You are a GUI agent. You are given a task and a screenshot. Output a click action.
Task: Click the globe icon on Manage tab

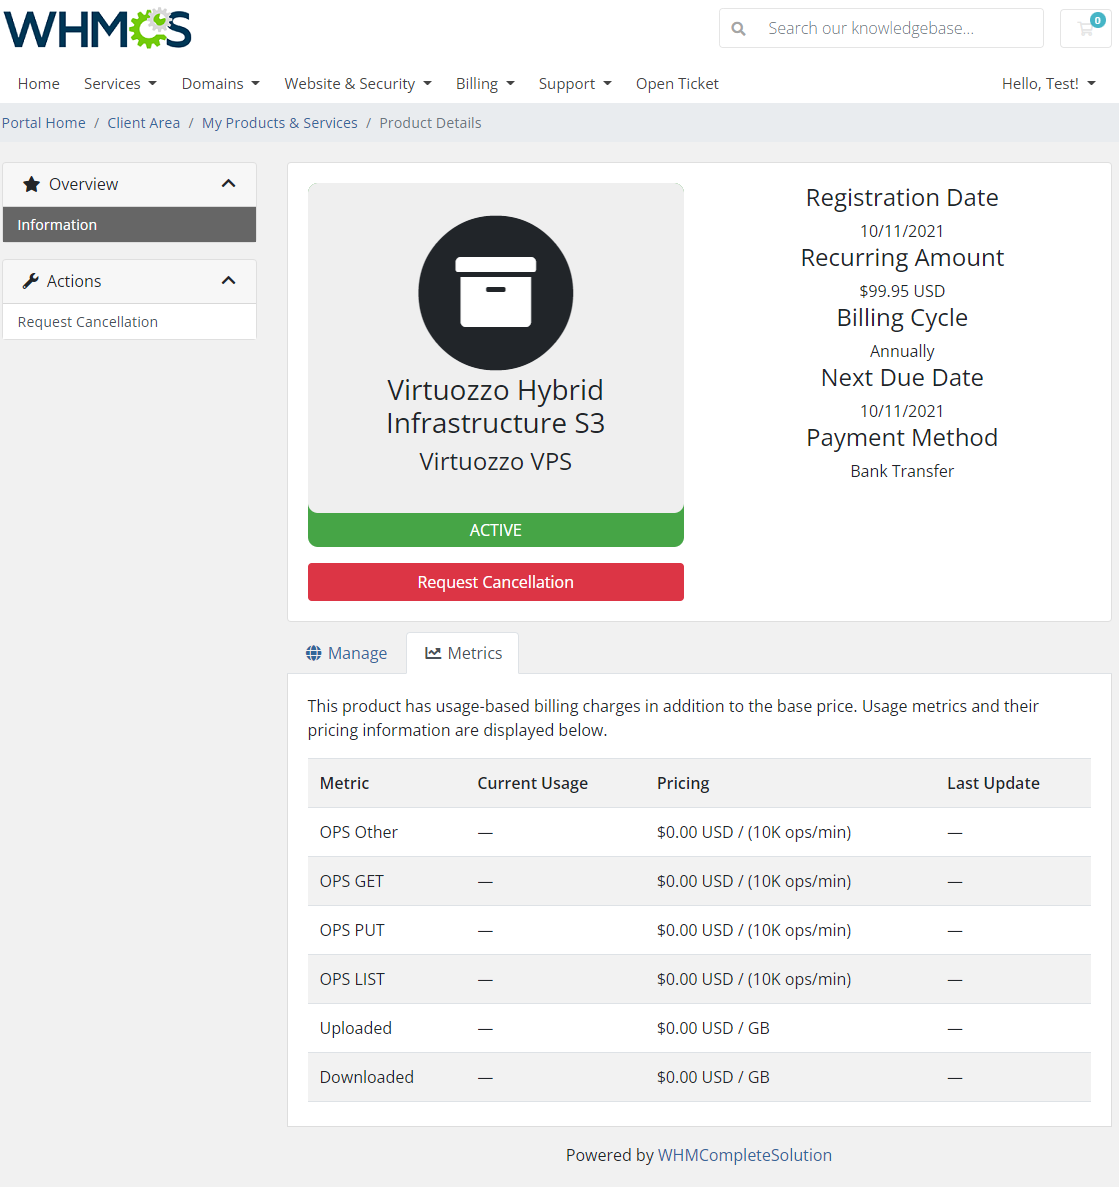point(313,653)
